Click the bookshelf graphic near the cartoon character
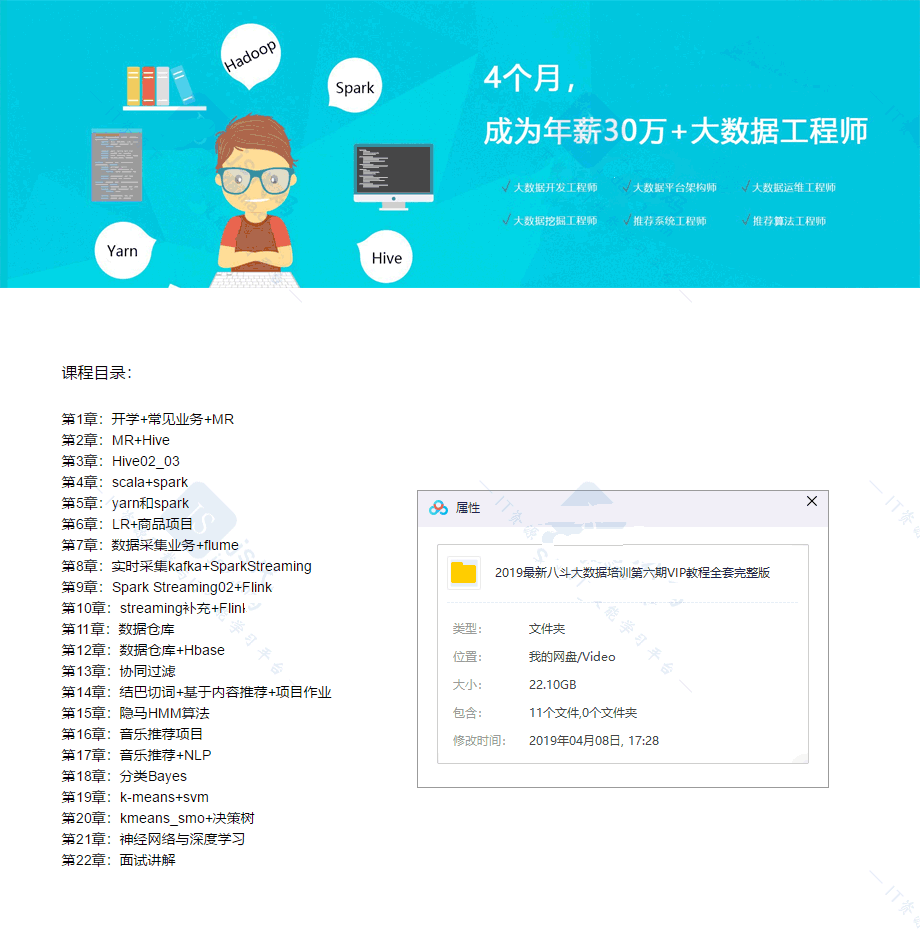The width and height of the screenshot is (920, 940). click(158, 86)
